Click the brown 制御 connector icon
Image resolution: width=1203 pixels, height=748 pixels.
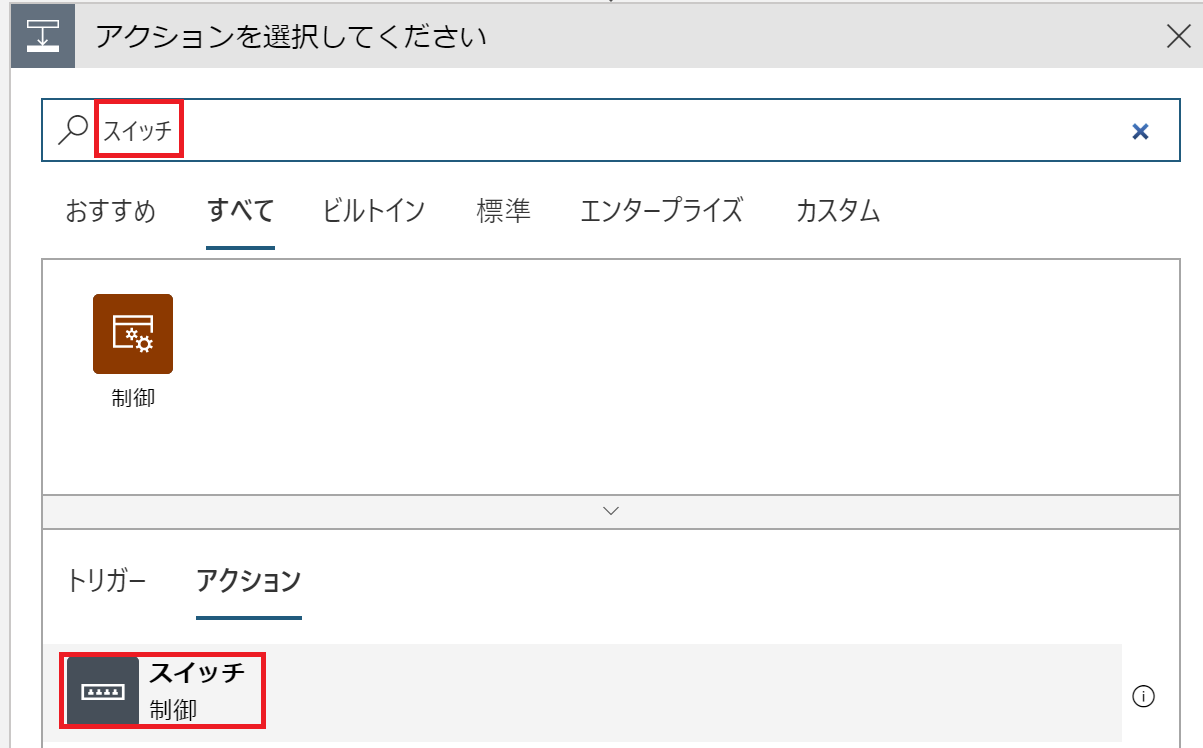(x=133, y=334)
